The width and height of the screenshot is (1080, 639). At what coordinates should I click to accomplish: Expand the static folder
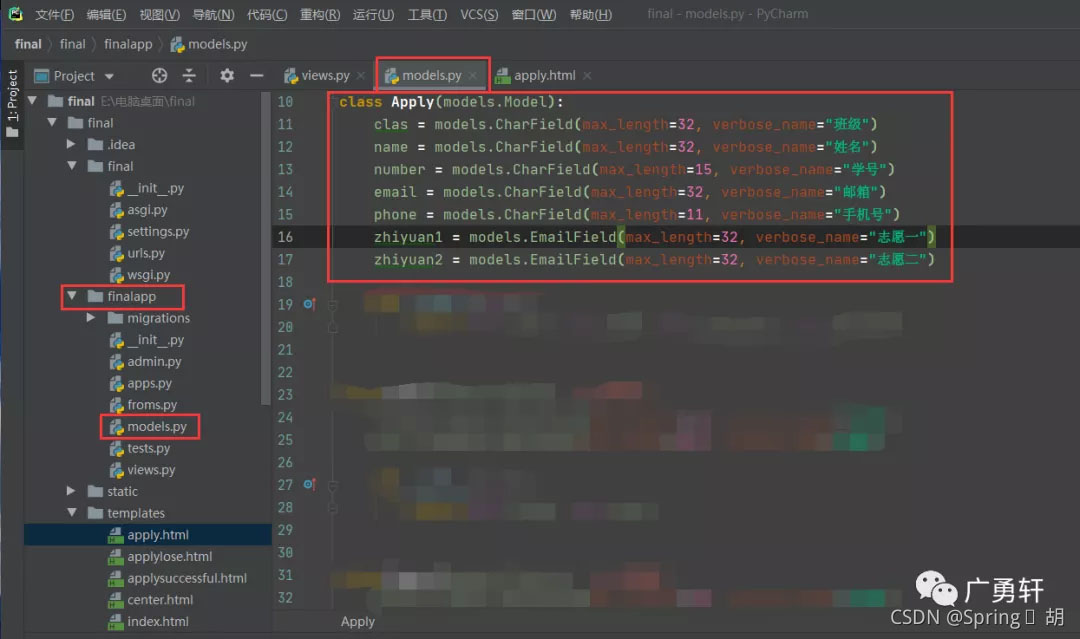pos(70,491)
